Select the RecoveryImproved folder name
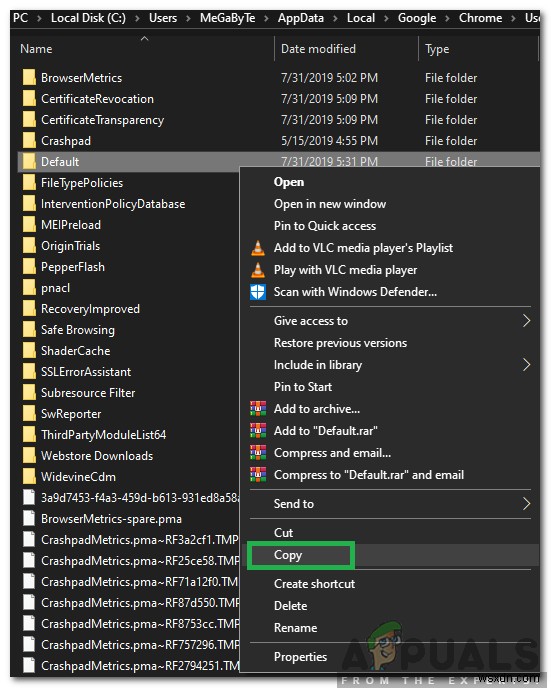The image size is (551, 688). [90, 309]
